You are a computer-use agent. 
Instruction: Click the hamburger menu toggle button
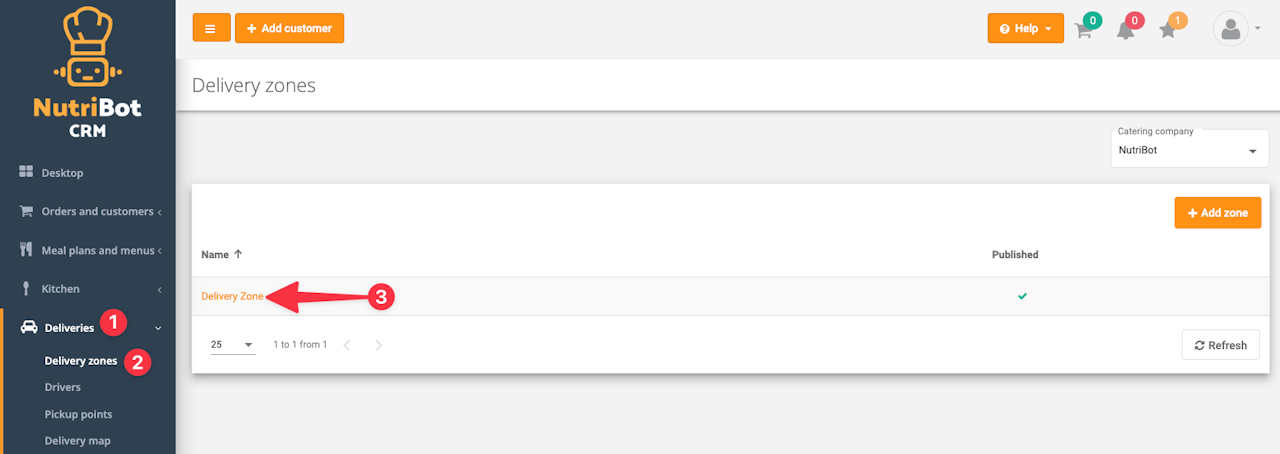click(211, 28)
